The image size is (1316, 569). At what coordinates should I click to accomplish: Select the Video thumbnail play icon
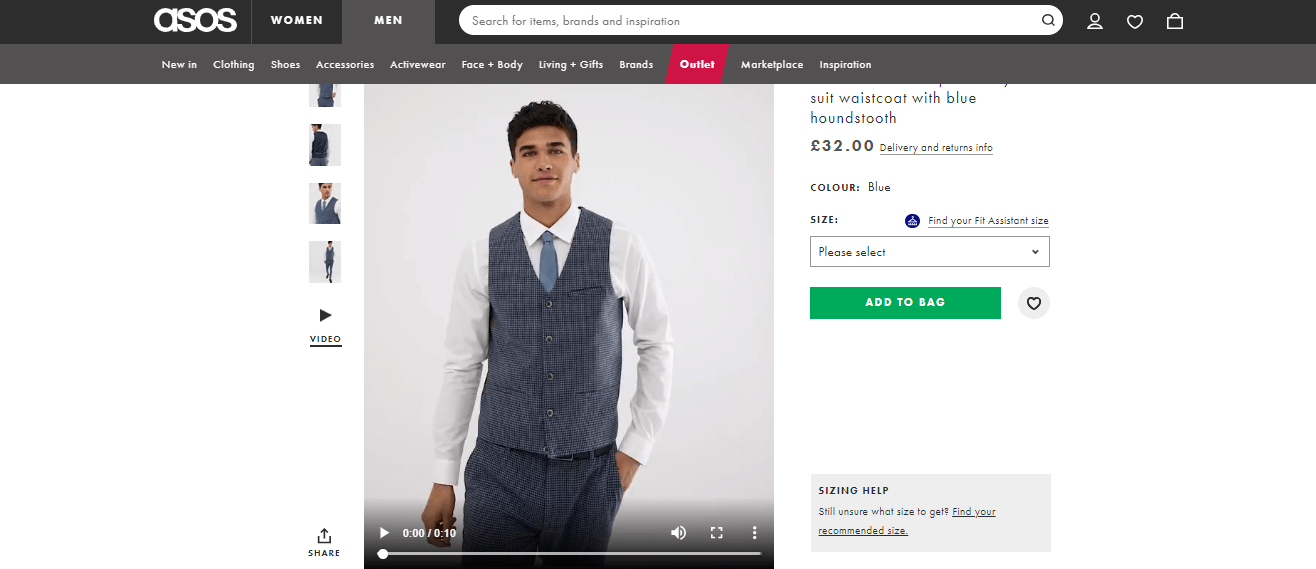point(325,315)
